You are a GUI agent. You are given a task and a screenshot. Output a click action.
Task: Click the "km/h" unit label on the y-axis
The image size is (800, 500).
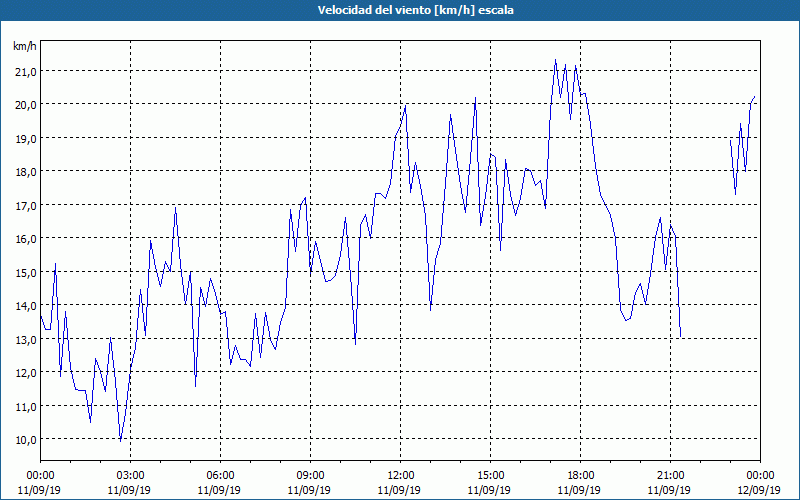click(25, 46)
